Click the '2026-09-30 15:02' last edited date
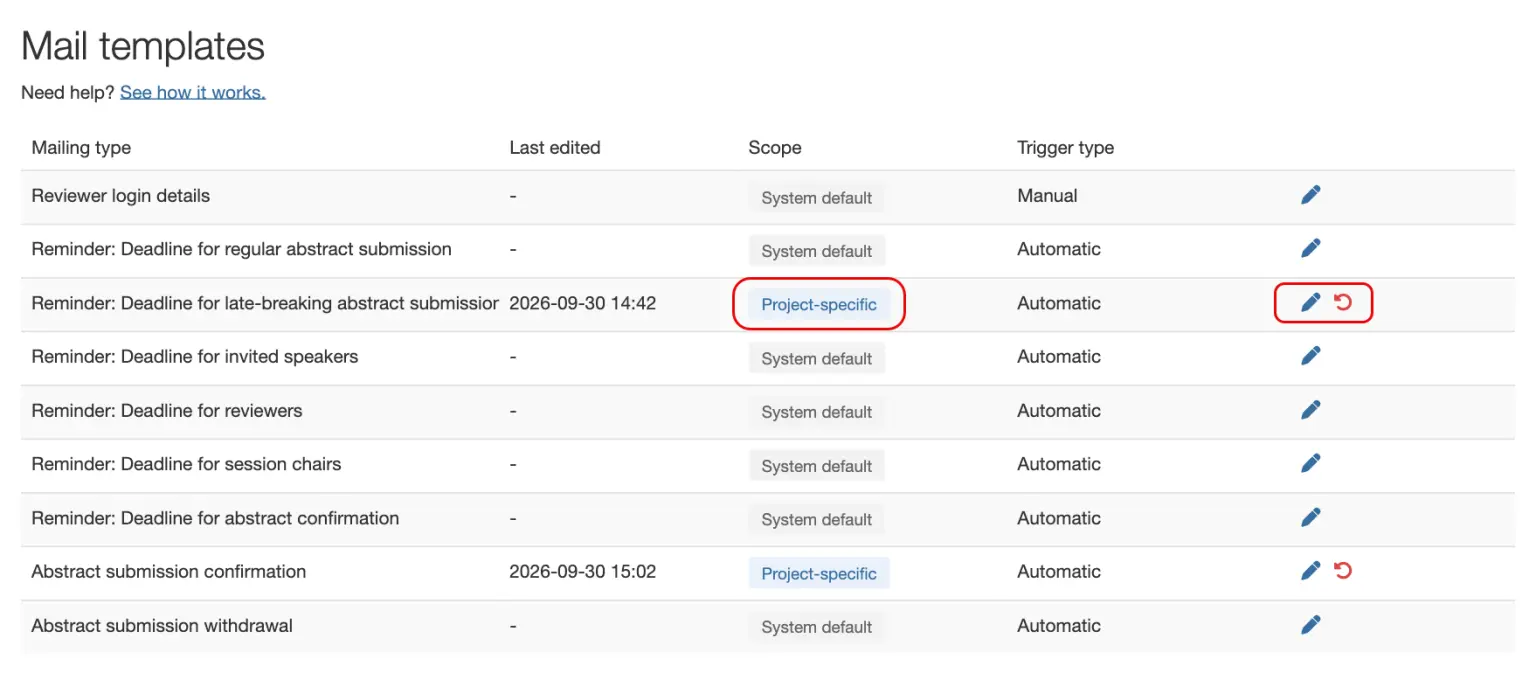Image resolution: width=1536 pixels, height=673 pixels. point(583,572)
